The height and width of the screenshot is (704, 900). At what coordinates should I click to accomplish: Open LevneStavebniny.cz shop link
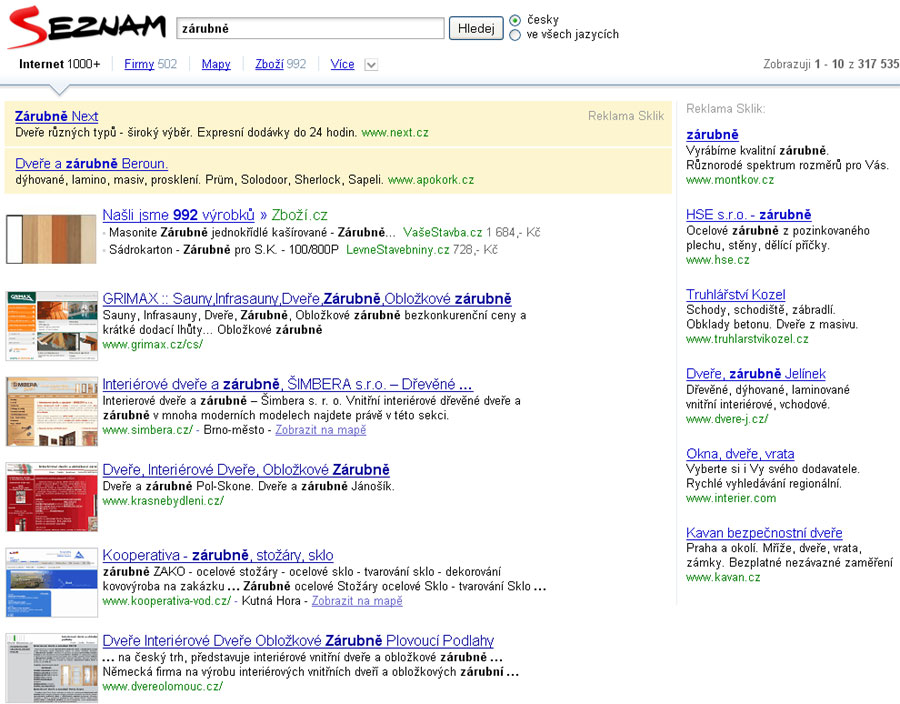tap(398, 250)
